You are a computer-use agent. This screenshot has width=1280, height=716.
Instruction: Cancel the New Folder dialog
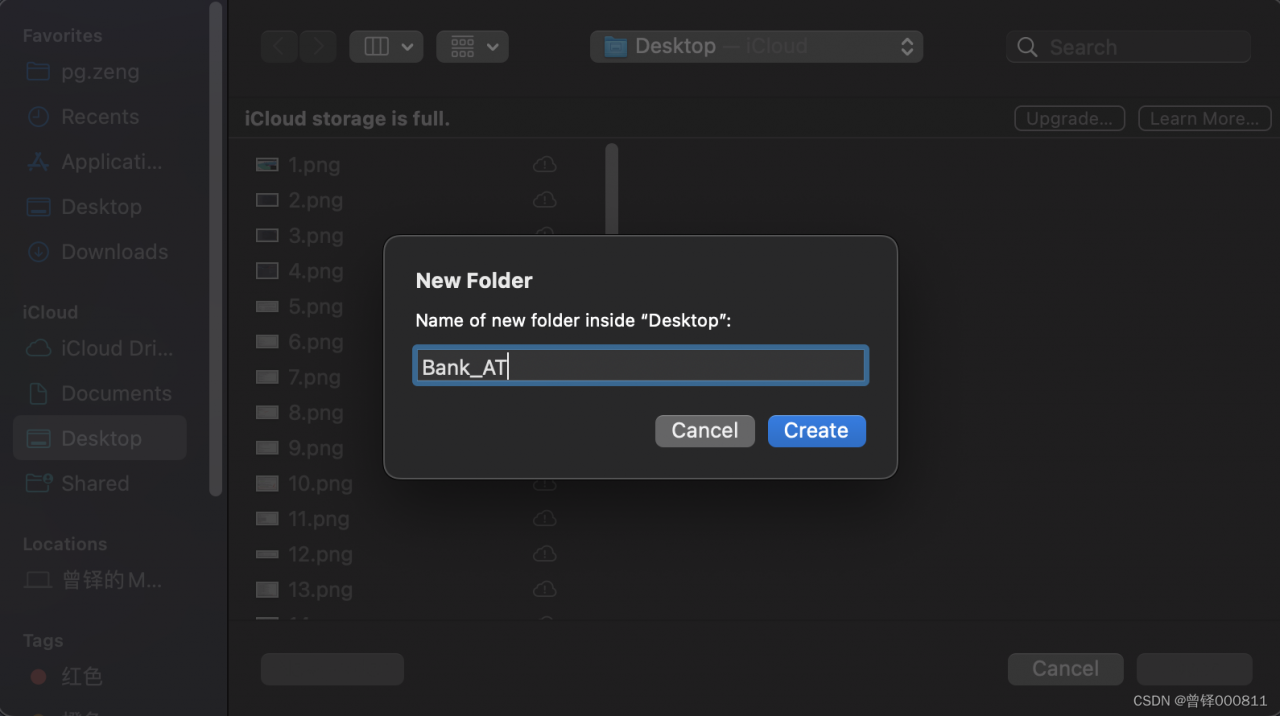(704, 431)
